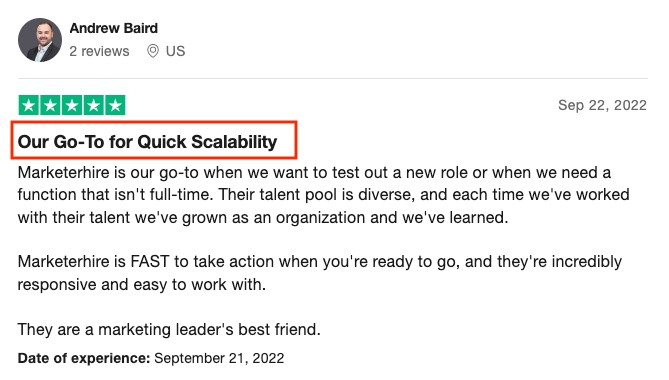Screen dimensions: 669x380
Task: Click the word FAST in the review
Action: [150, 261]
